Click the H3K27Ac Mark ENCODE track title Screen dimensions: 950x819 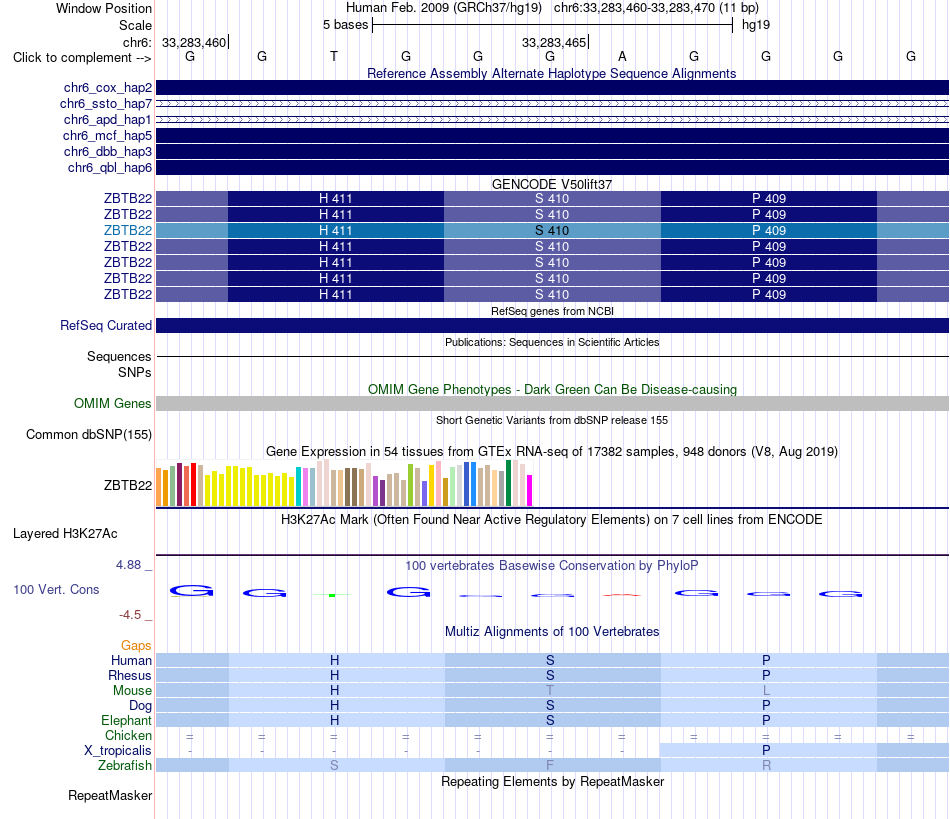[552, 520]
